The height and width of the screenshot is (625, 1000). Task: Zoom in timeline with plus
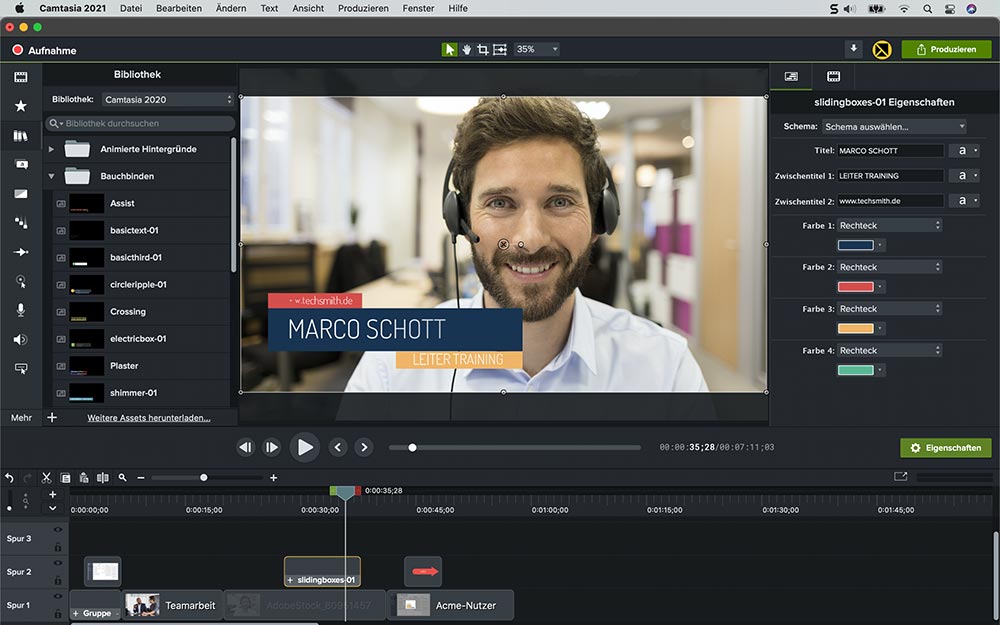pos(274,478)
